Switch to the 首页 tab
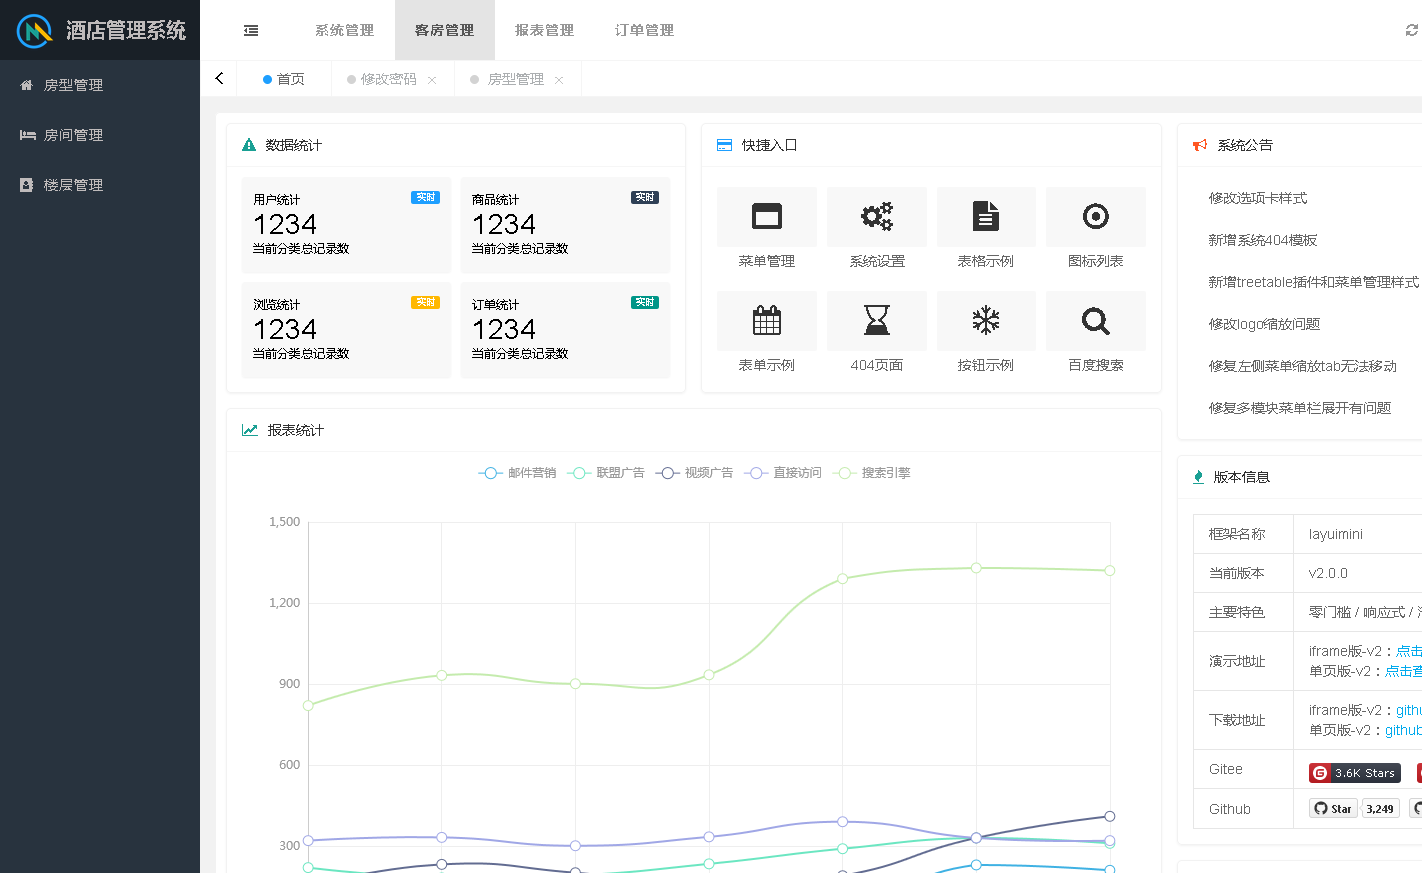This screenshot has width=1422, height=873. [284, 79]
